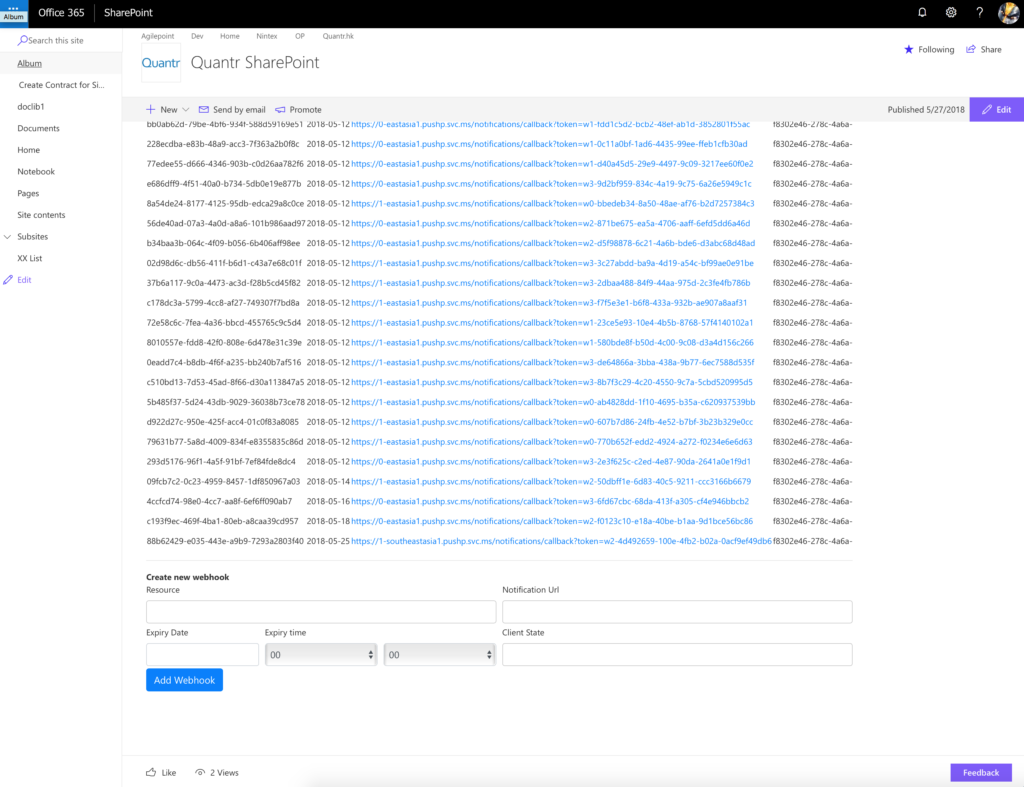Click the Quantr site logo
This screenshot has height=787, width=1024.
point(161,63)
